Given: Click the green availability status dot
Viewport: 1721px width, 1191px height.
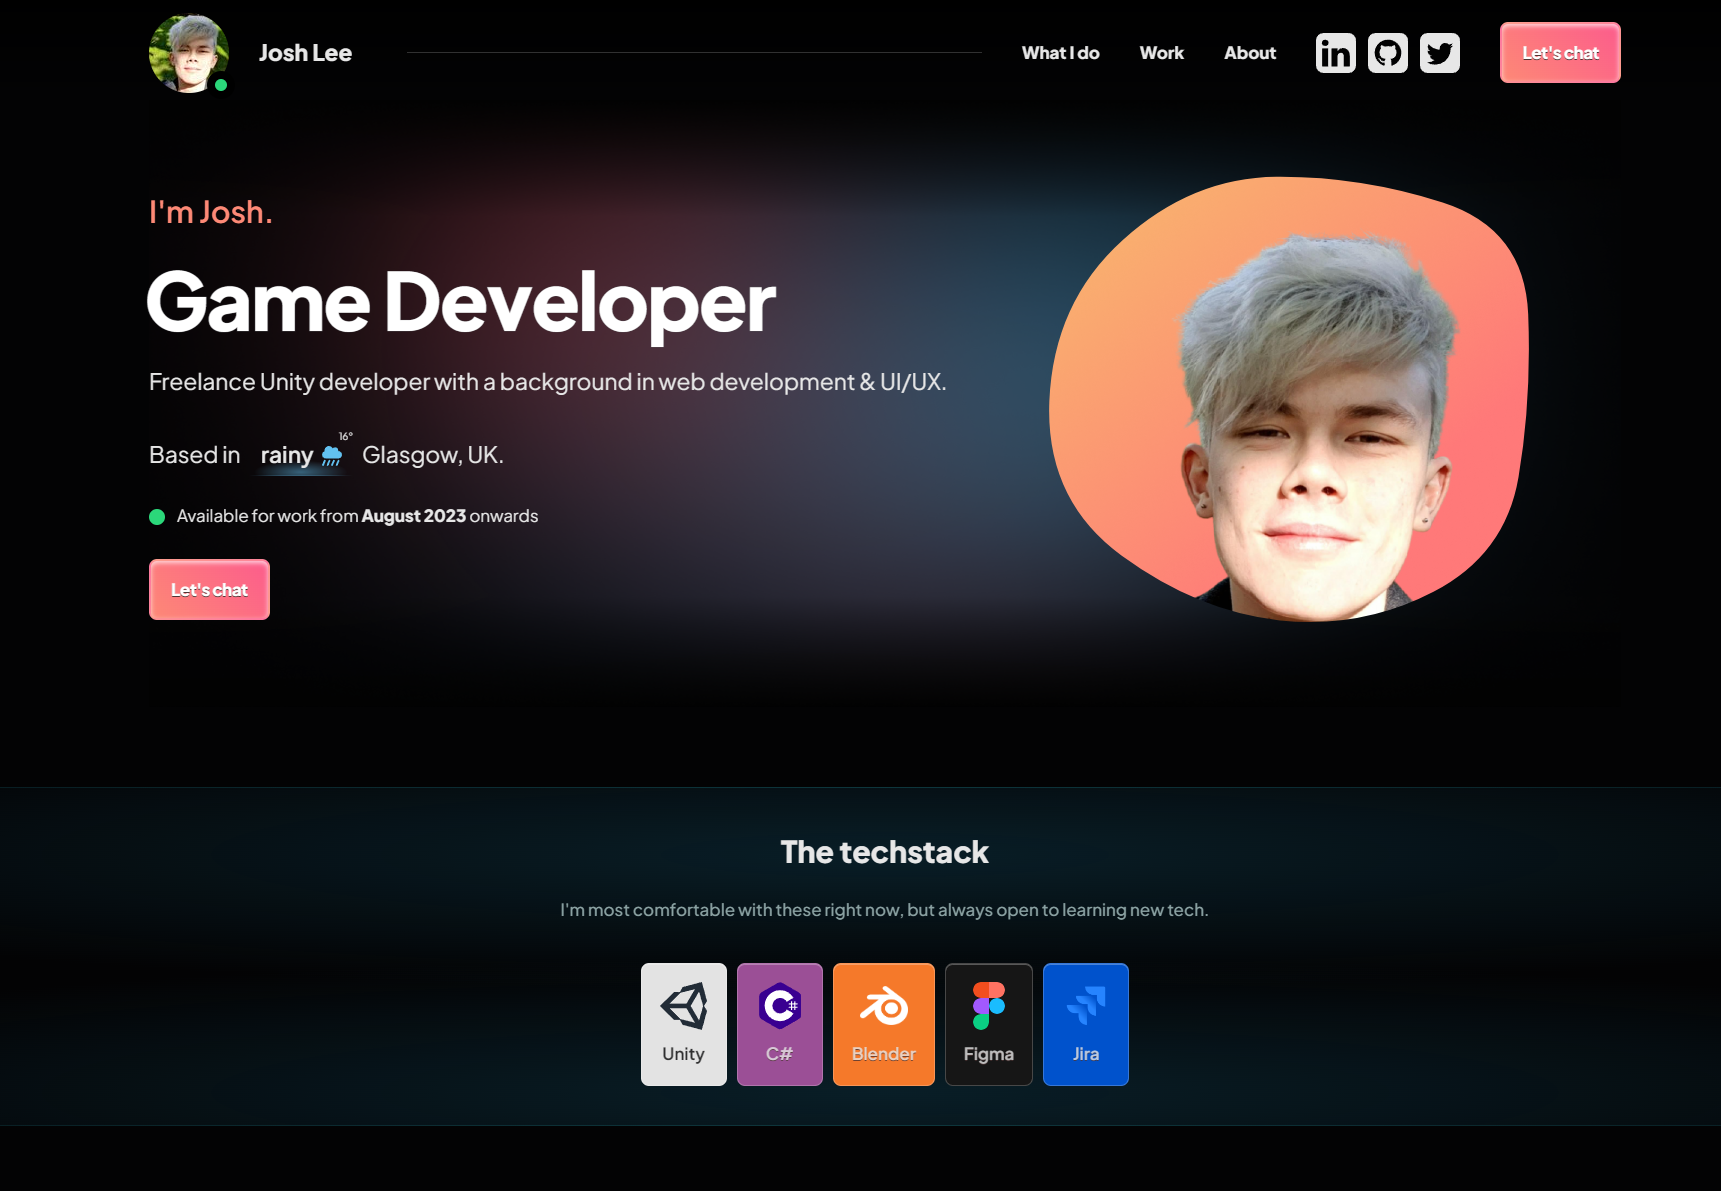Looking at the screenshot, I should 157,517.
